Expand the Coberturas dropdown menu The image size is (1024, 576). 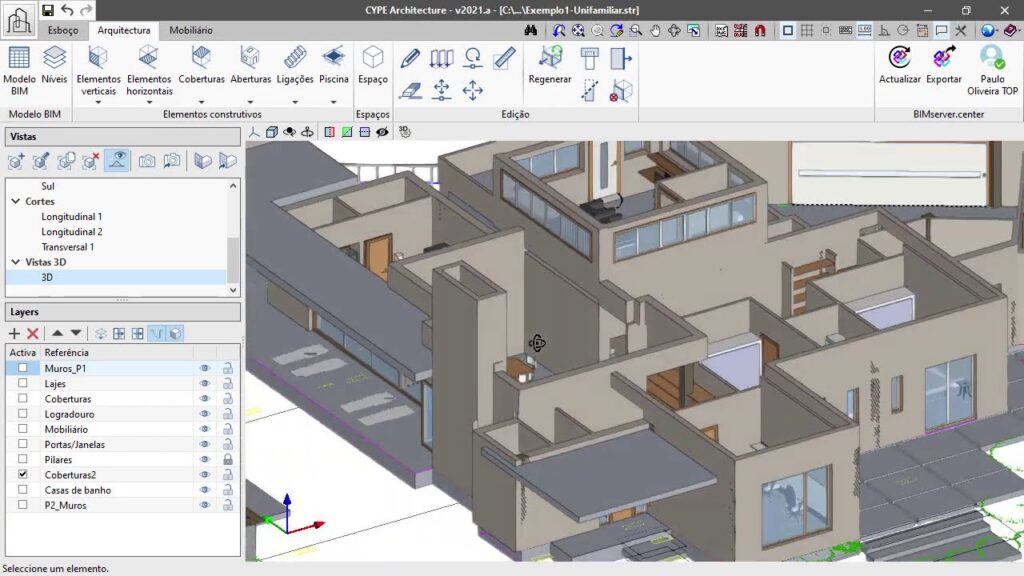[201, 101]
